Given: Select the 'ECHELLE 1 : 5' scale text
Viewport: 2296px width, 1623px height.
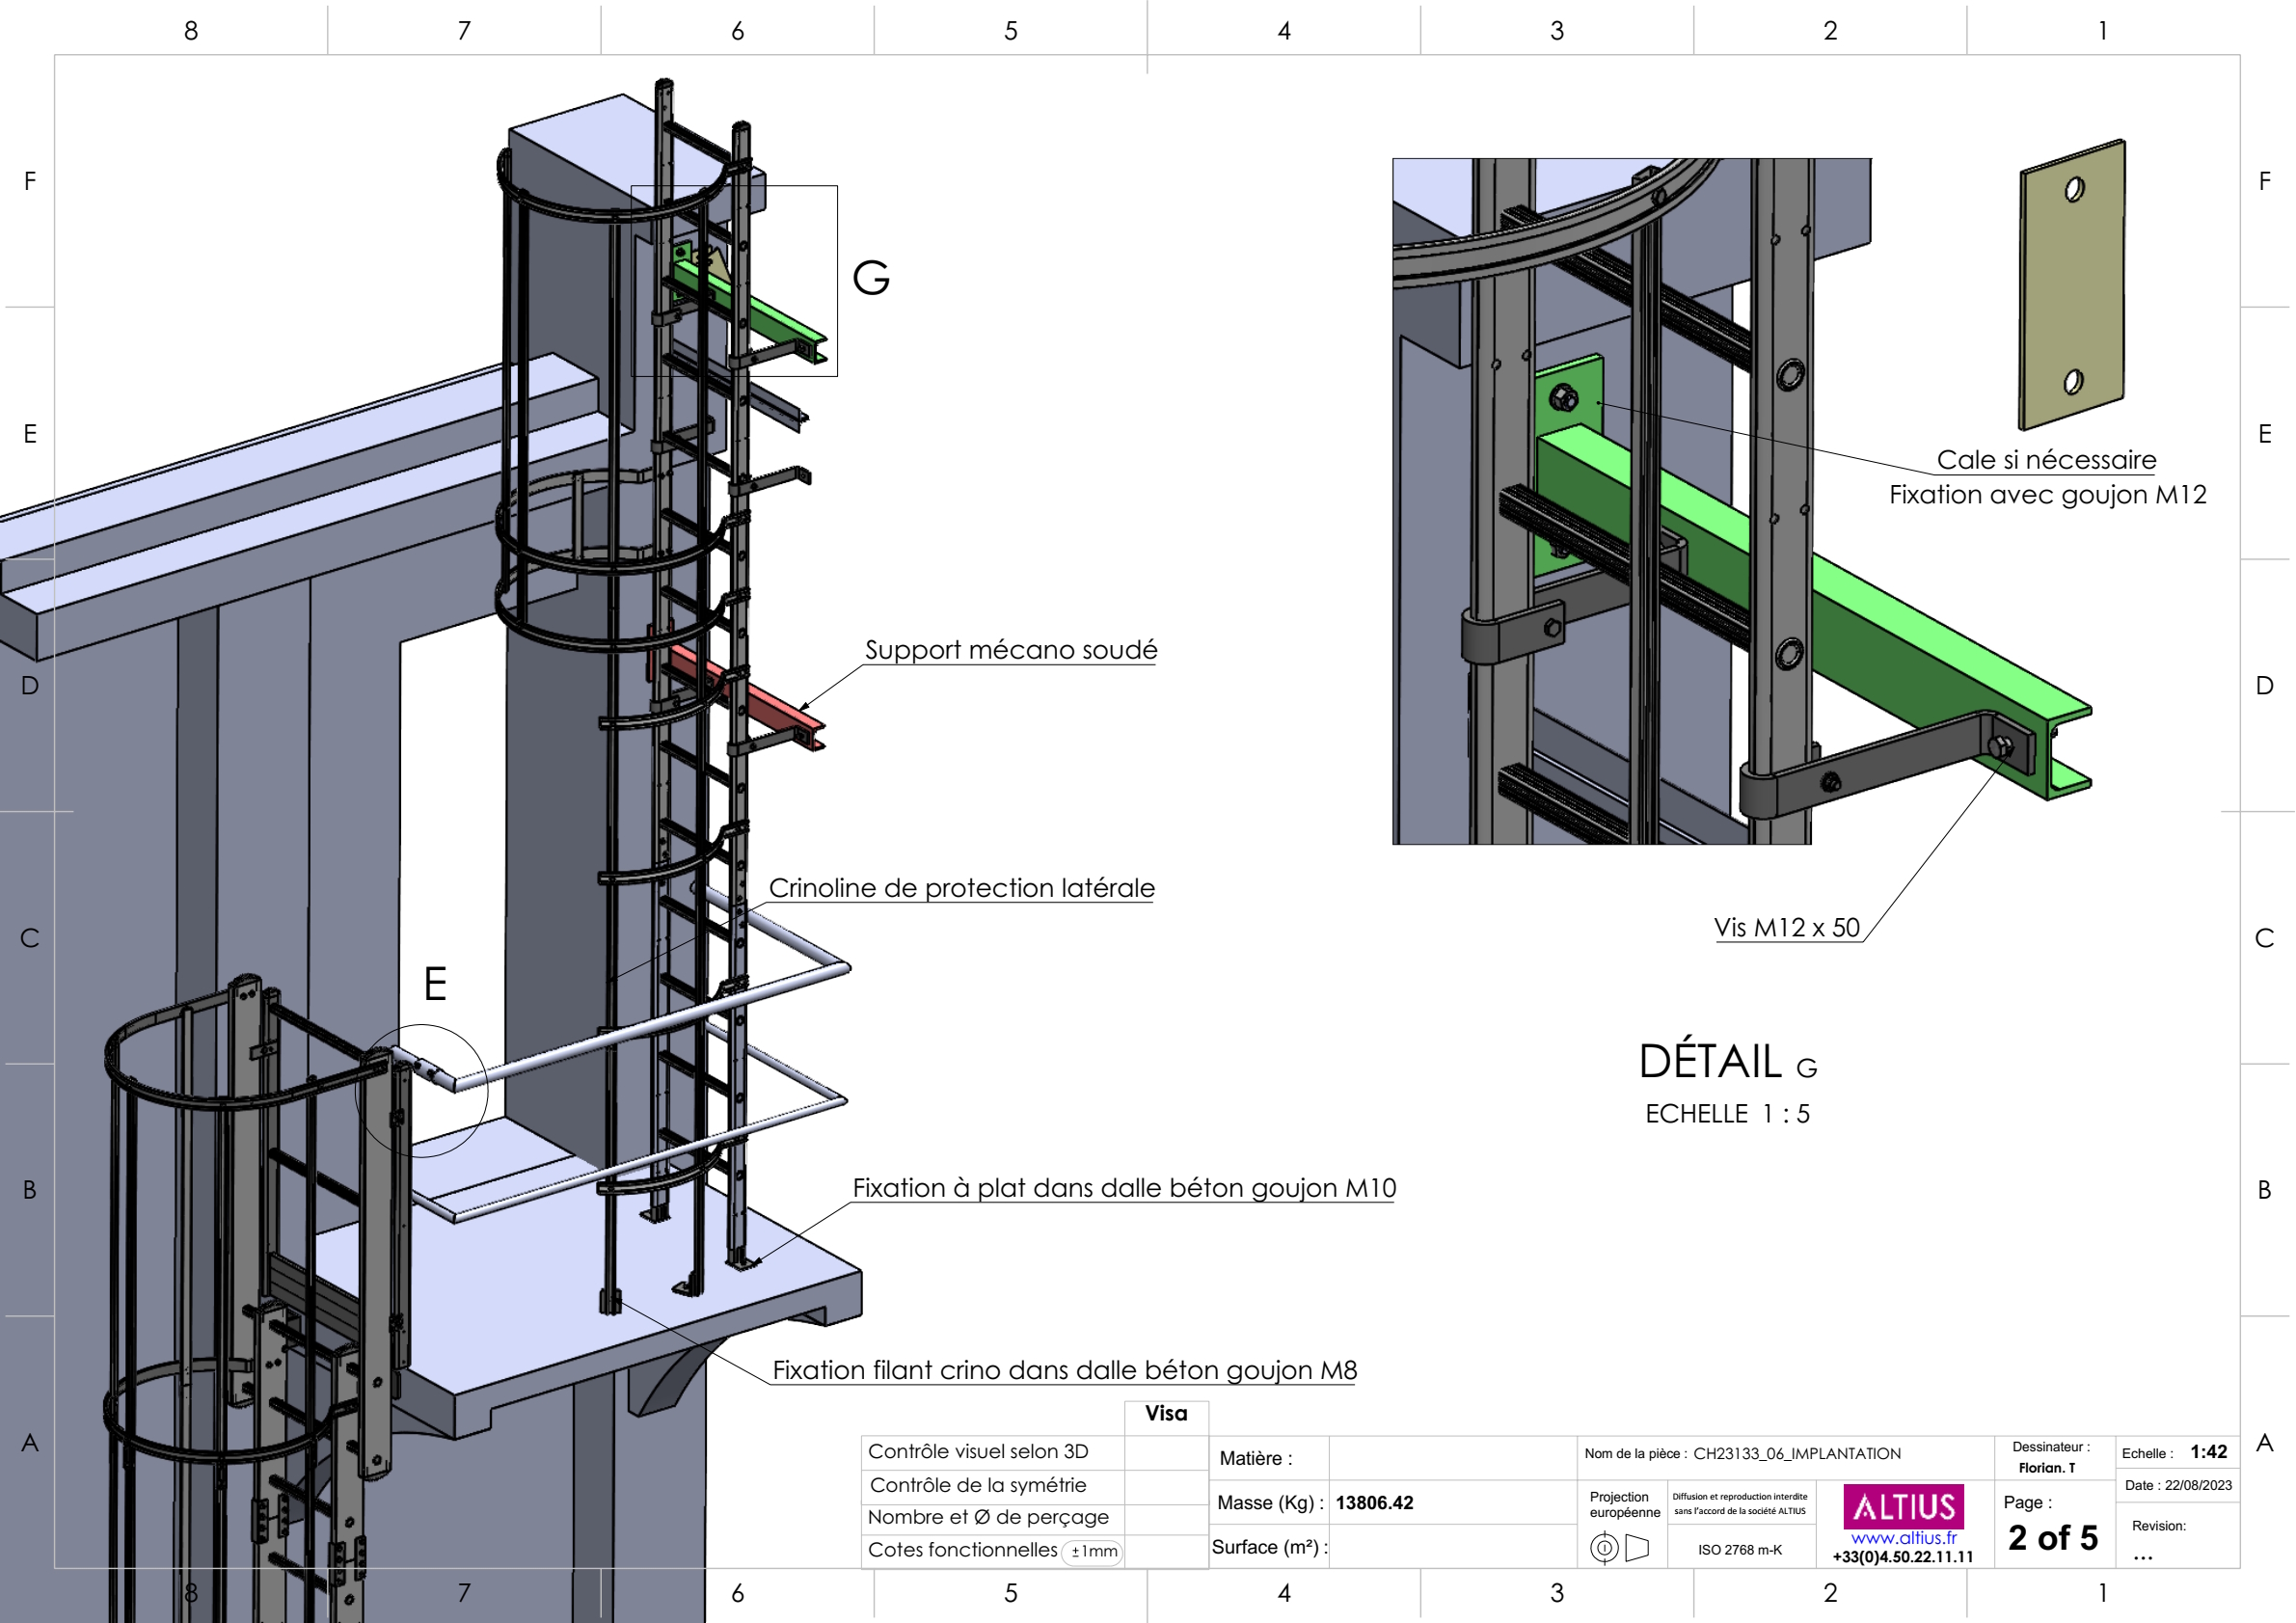Looking at the screenshot, I should 1727,1114.
